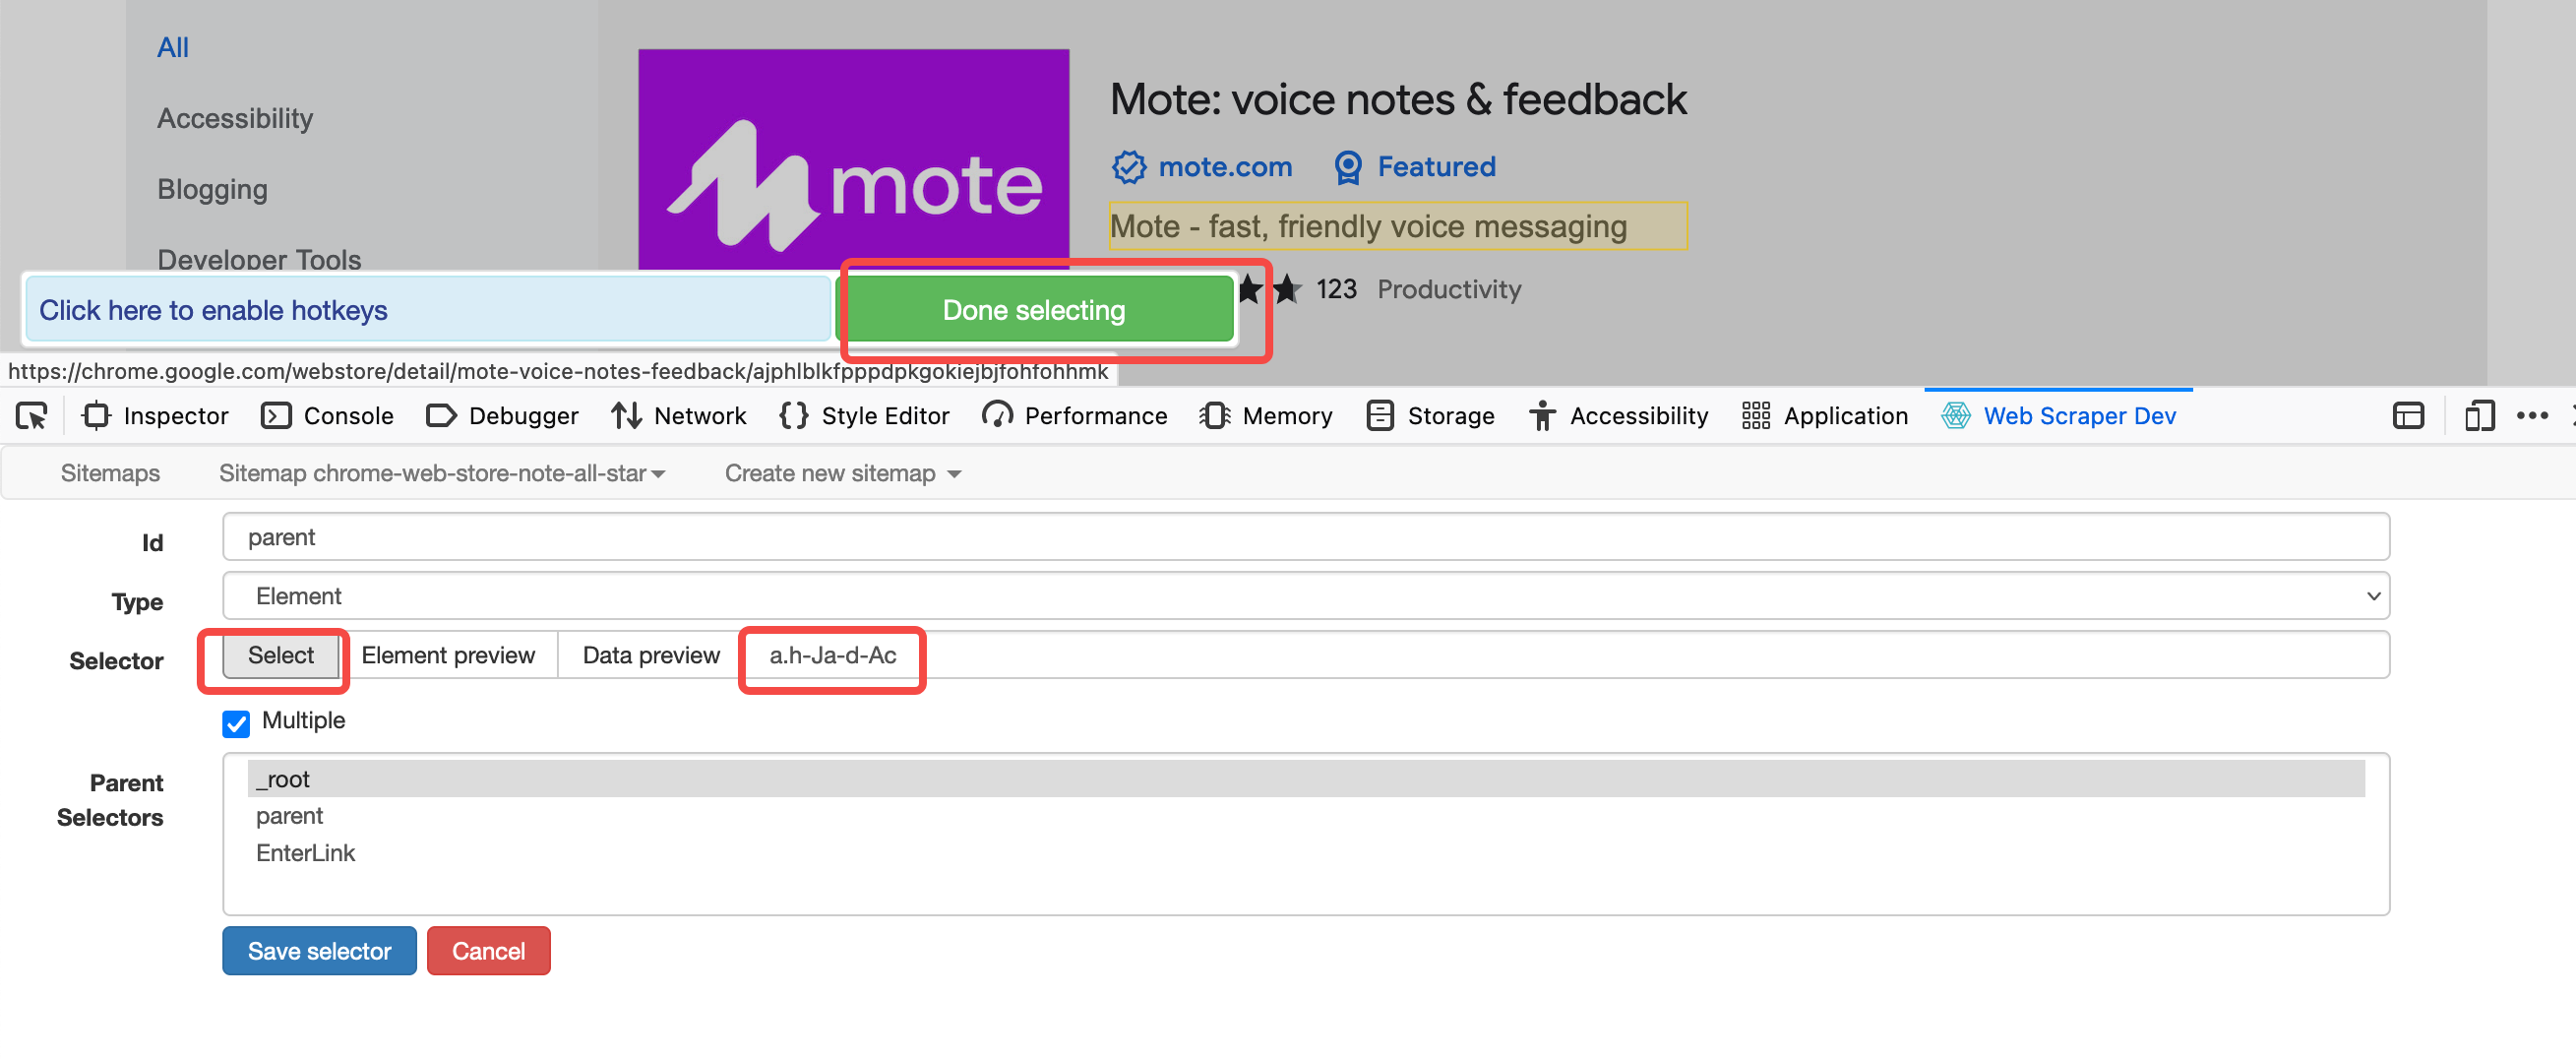Click the Select selector button
The height and width of the screenshot is (1059, 2576).
(x=280, y=655)
